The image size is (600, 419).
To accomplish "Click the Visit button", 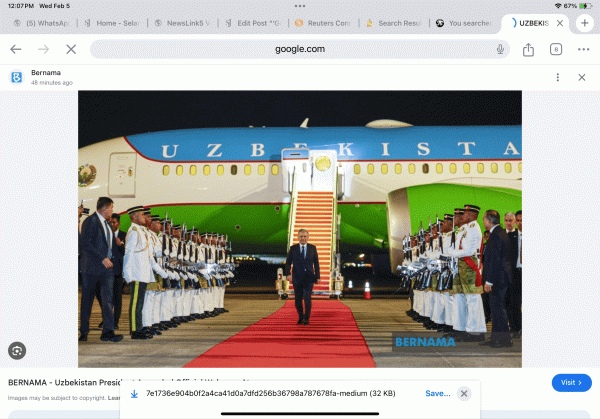I will [571, 382].
